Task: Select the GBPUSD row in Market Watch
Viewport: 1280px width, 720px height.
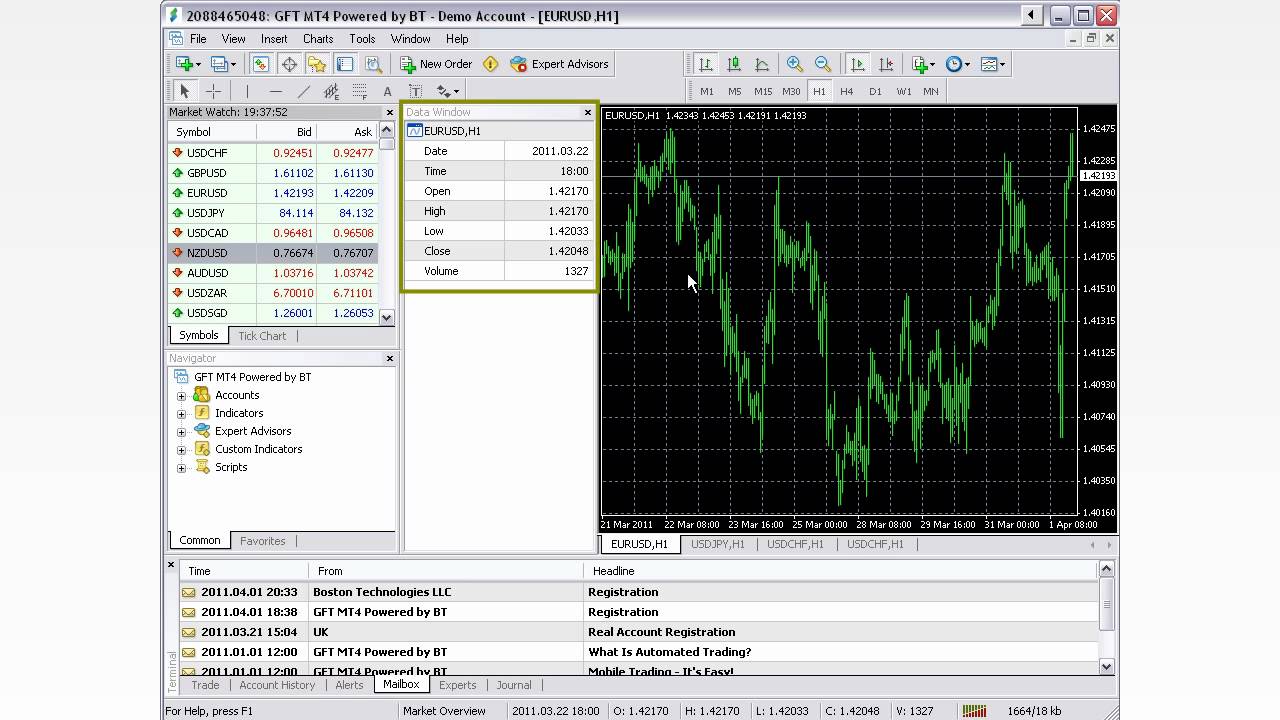Action: click(x=274, y=173)
